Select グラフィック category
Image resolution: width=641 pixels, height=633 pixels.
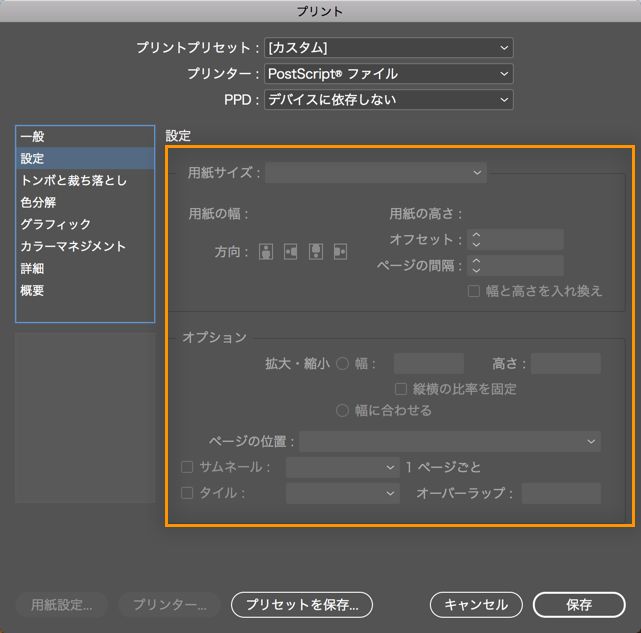tap(85, 224)
